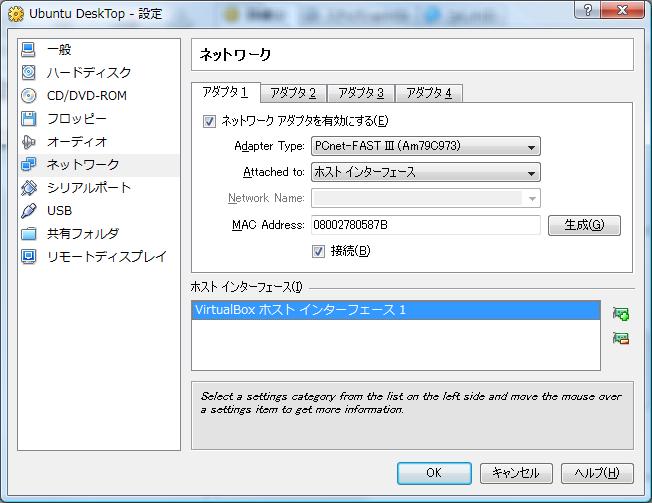Select 一般 in the settings category list
The width and height of the screenshot is (652, 503).
click(x=59, y=49)
